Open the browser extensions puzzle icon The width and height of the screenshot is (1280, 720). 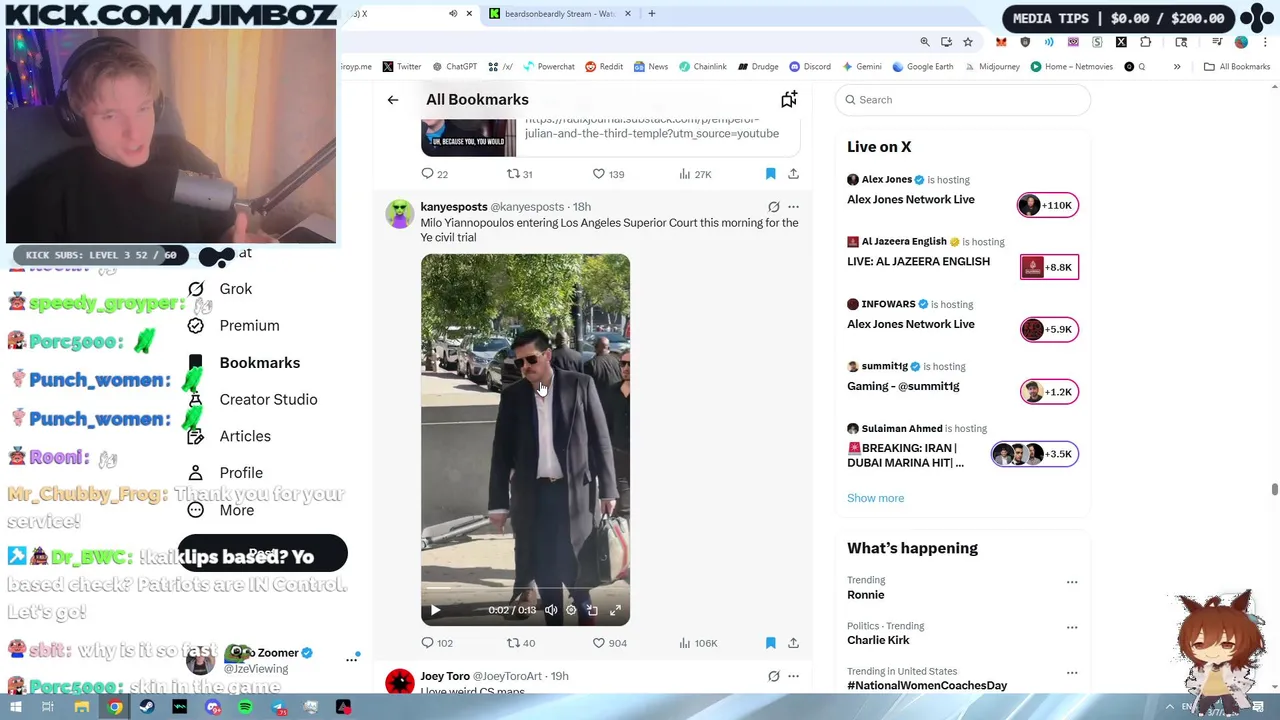click(1146, 42)
